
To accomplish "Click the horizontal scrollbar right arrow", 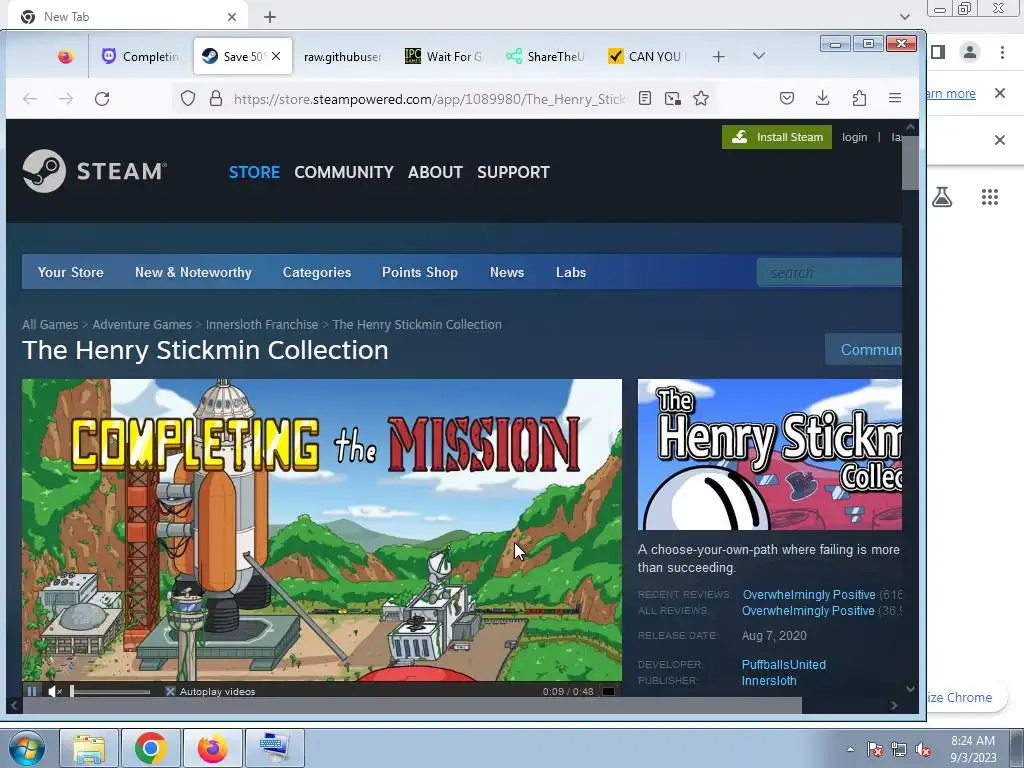I will (x=894, y=705).
